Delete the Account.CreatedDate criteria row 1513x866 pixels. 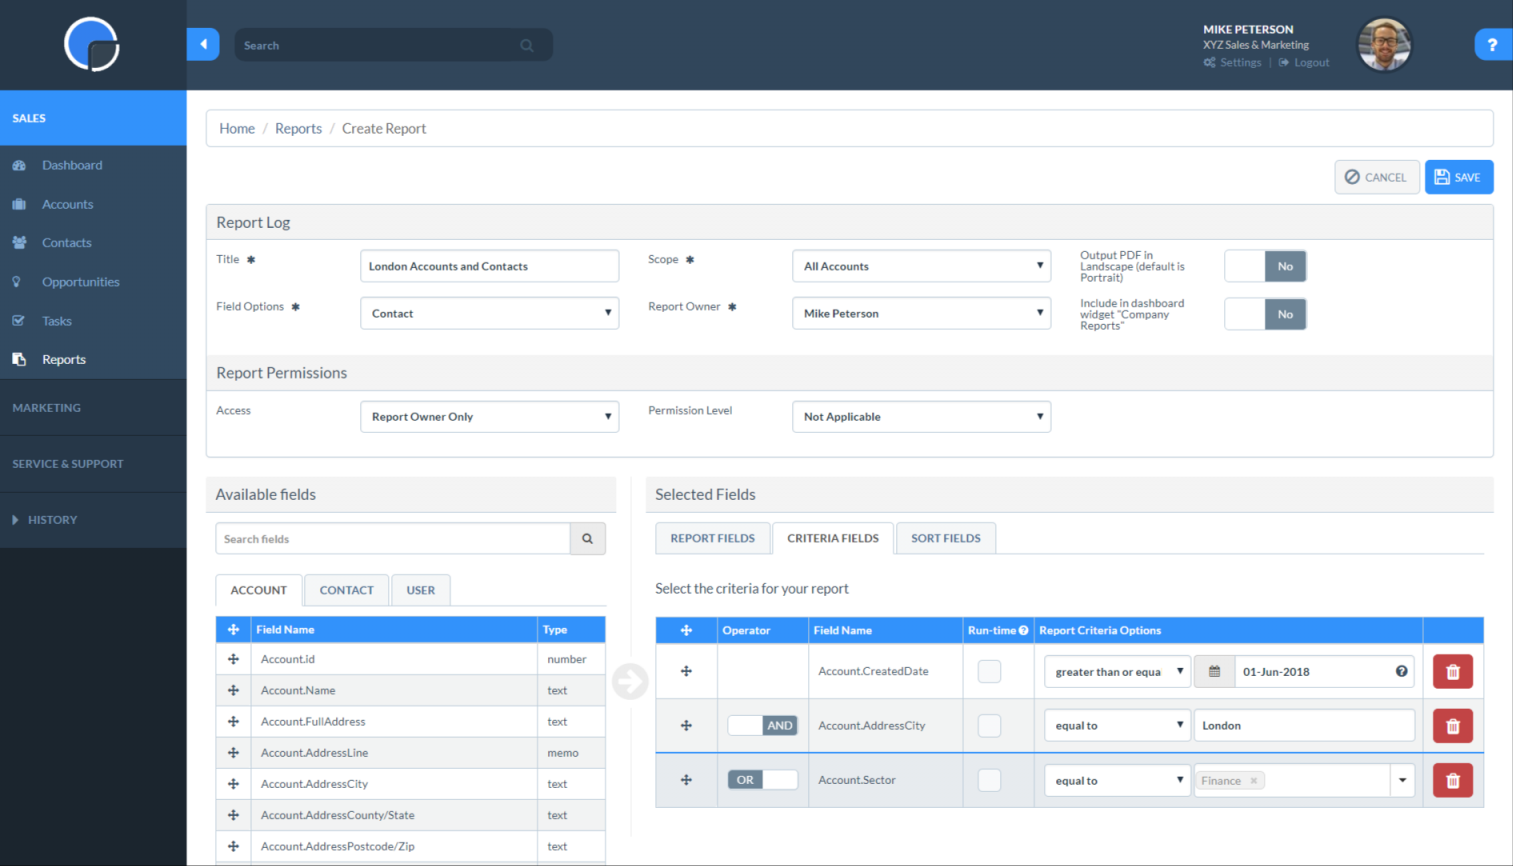coord(1453,672)
